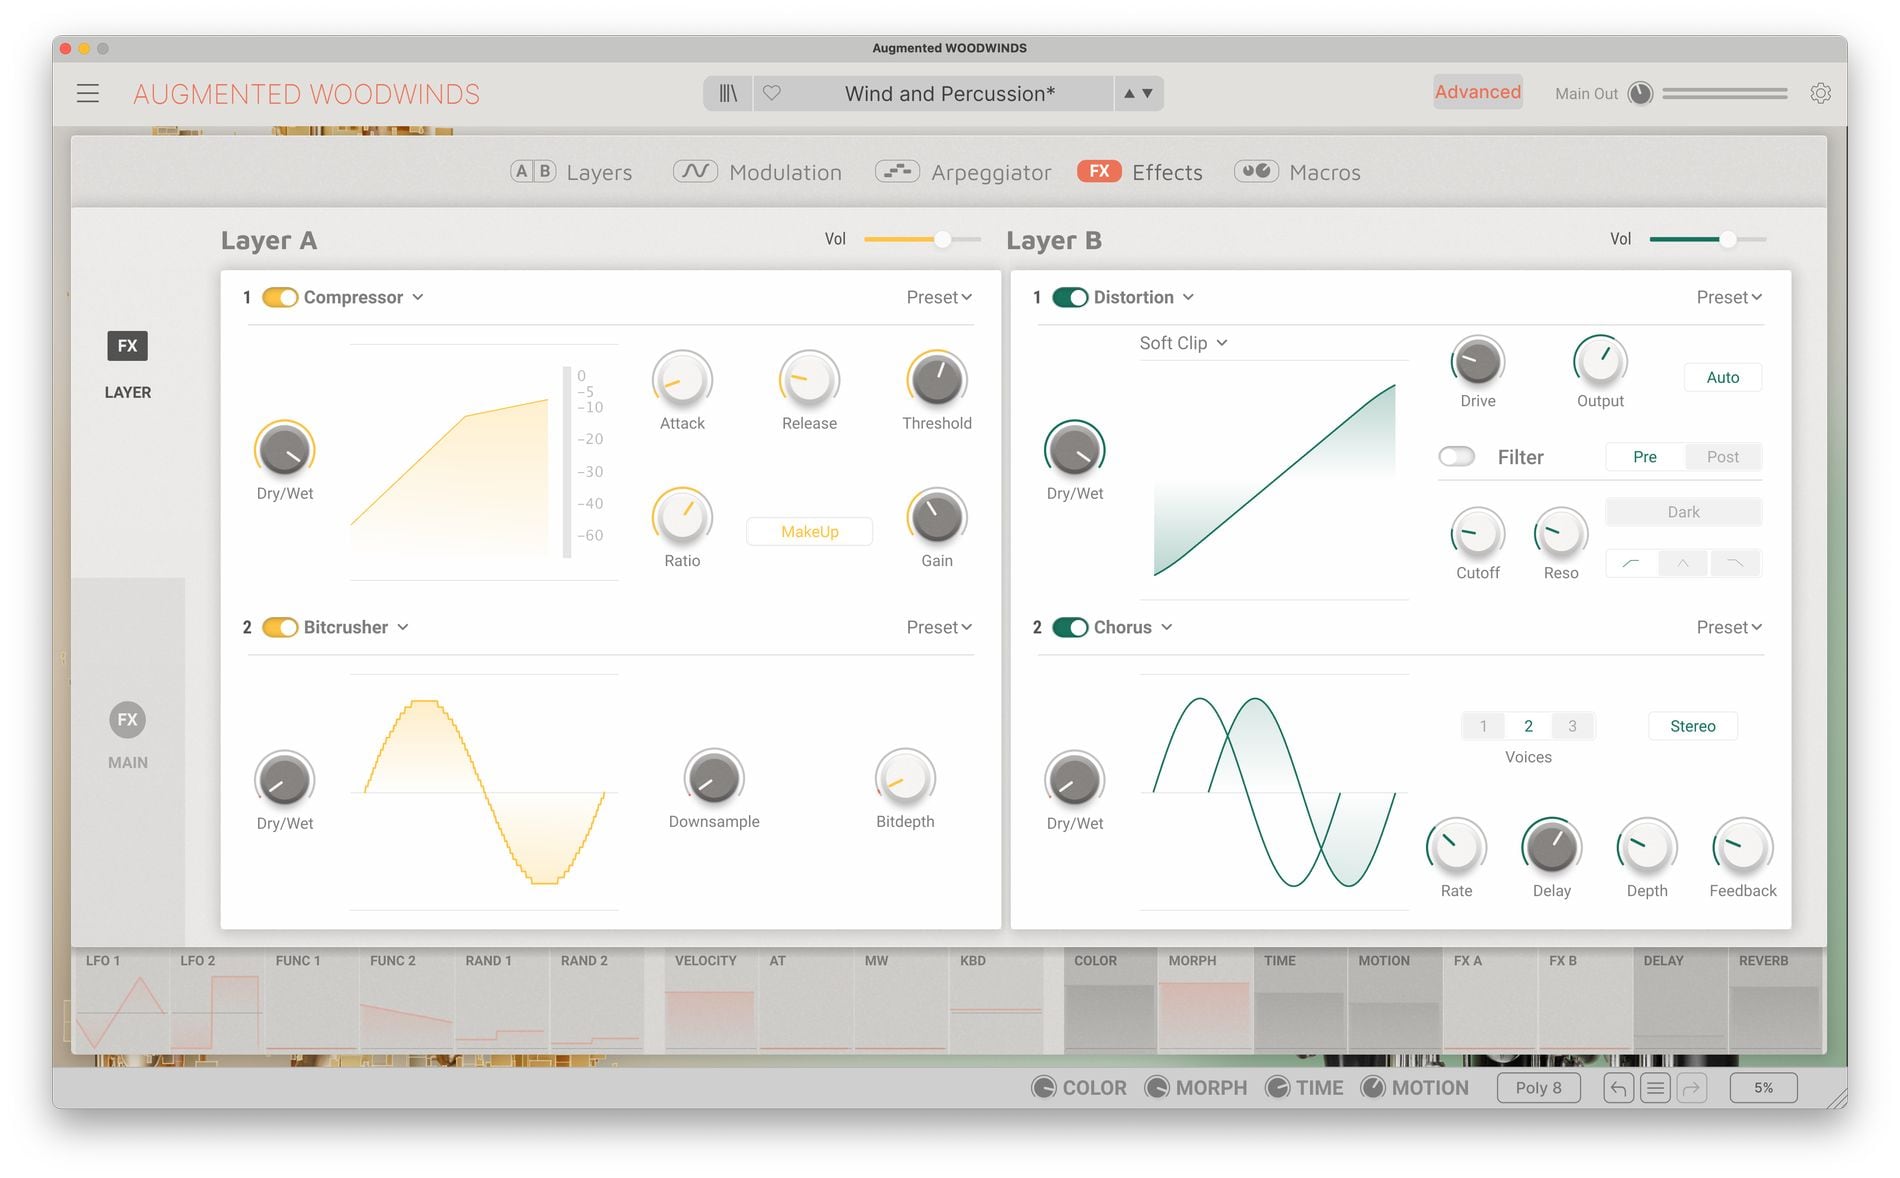Image resolution: width=1900 pixels, height=1178 pixels.
Task: Adjust the Layer B Vol slider
Action: 1708,239
